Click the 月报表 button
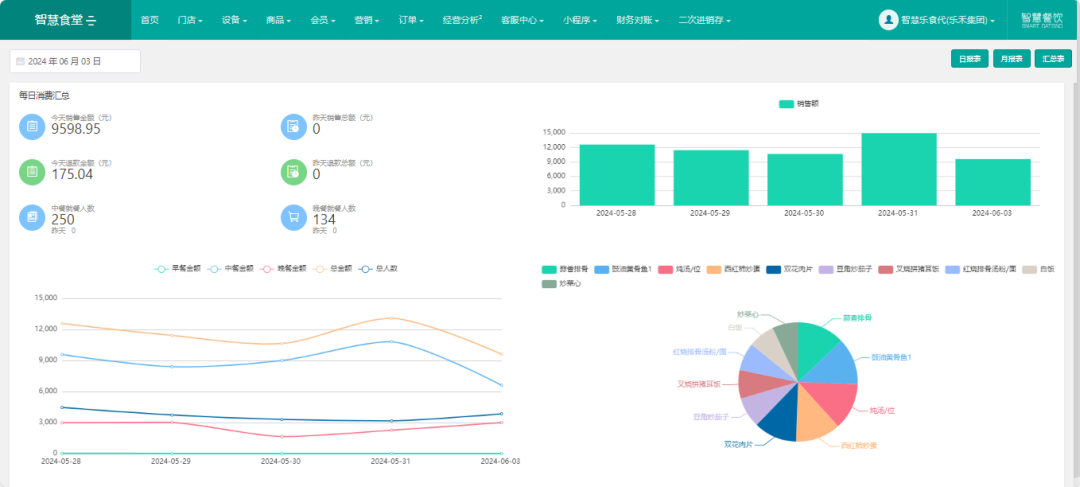The height and width of the screenshot is (487, 1080). pyautogui.click(x=1012, y=59)
